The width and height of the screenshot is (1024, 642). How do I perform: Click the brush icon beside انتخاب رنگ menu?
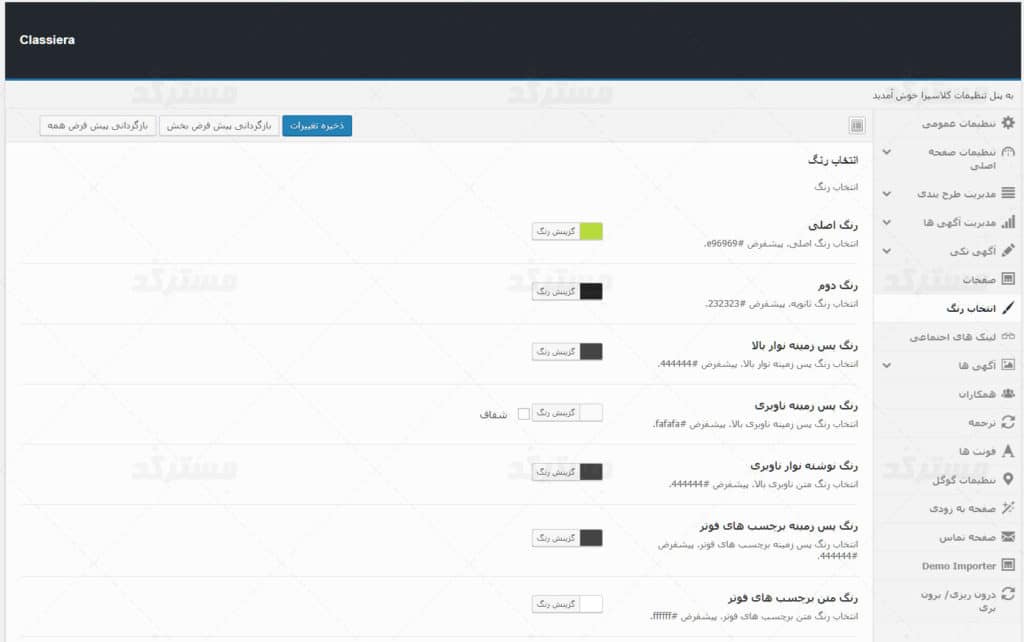[x=1008, y=307]
